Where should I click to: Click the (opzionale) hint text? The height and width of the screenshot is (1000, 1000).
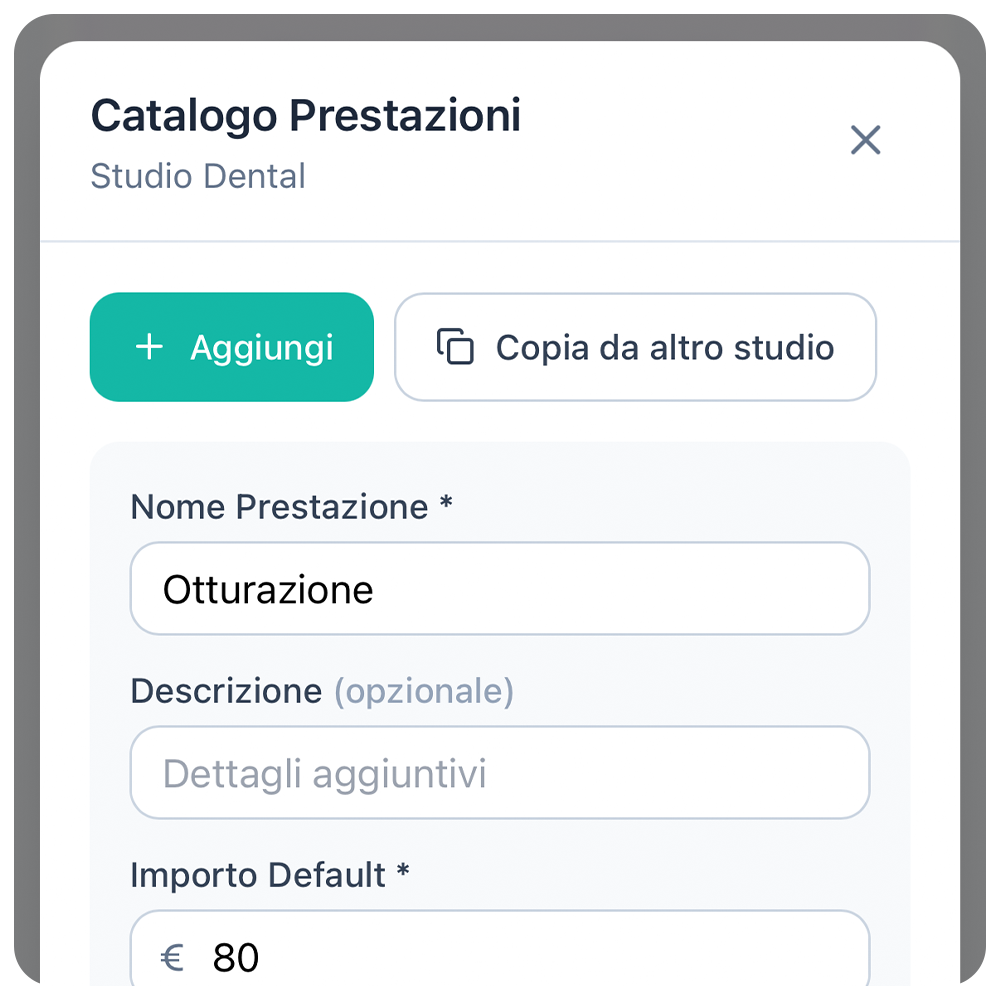tap(423, 691)
